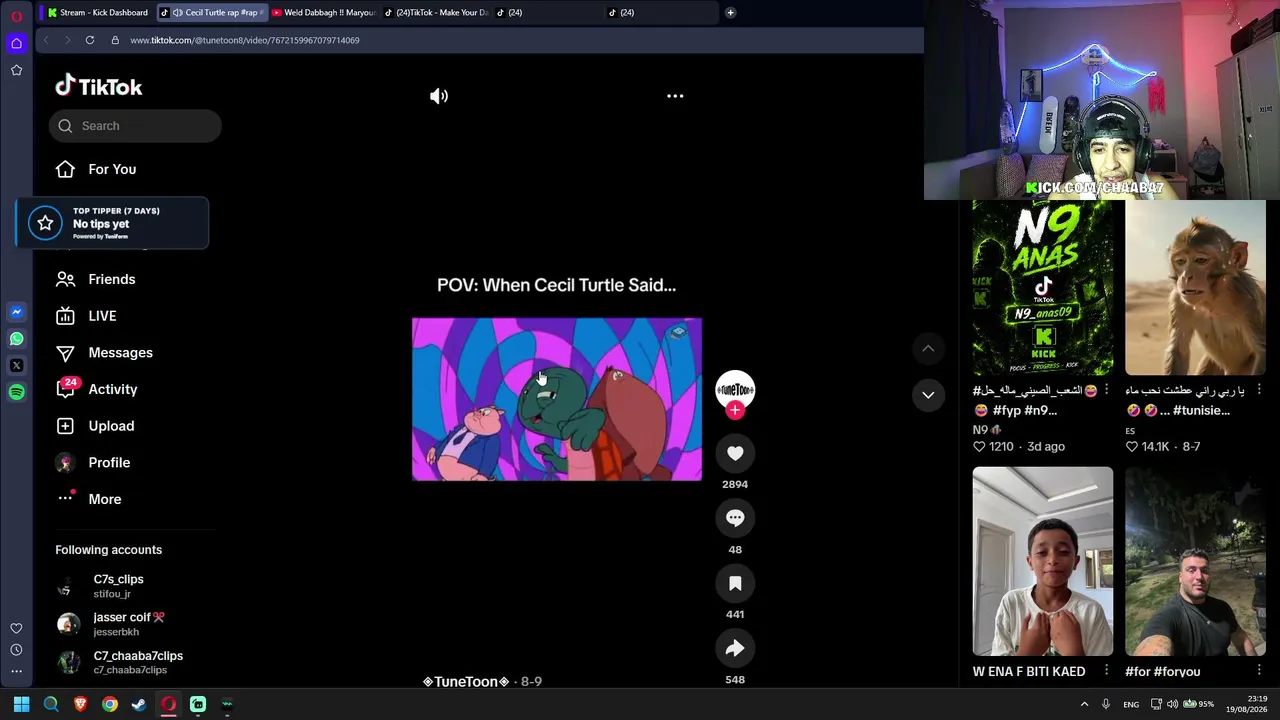1280x720 pixels.
Task: Switch to the Cecil Turtle rap tab
Action: (x=213, y=13)
